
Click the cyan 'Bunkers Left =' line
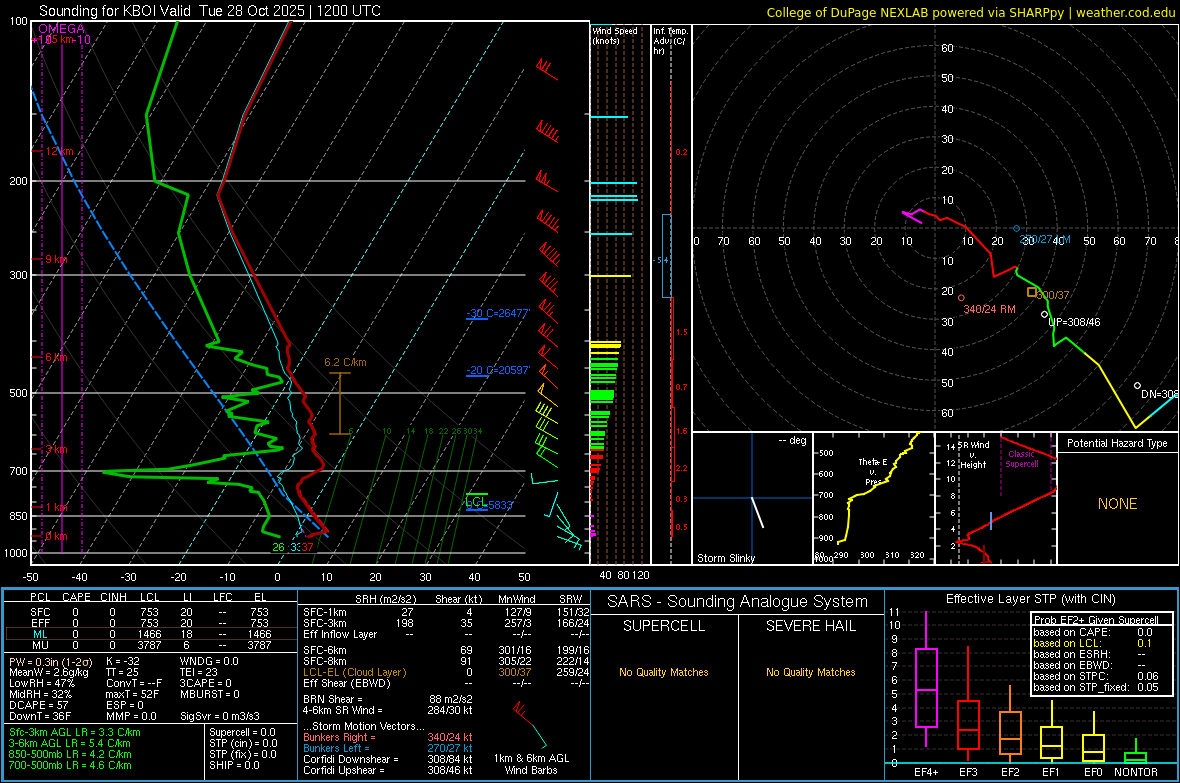click(x=388, y=748)
